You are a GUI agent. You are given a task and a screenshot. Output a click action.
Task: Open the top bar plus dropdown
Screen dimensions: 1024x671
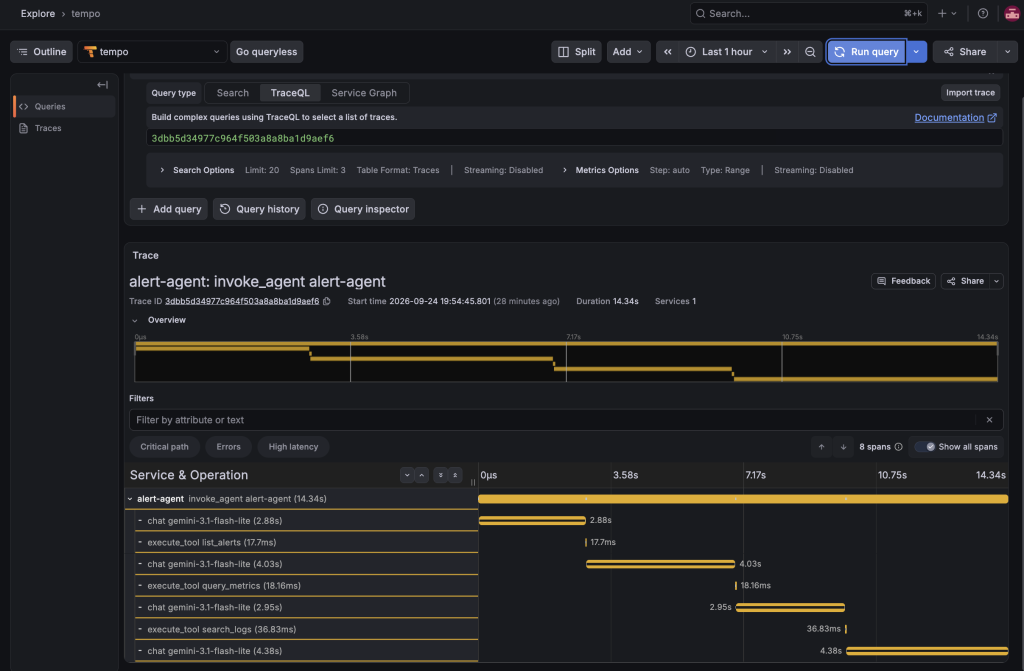(x=947, y=14)
